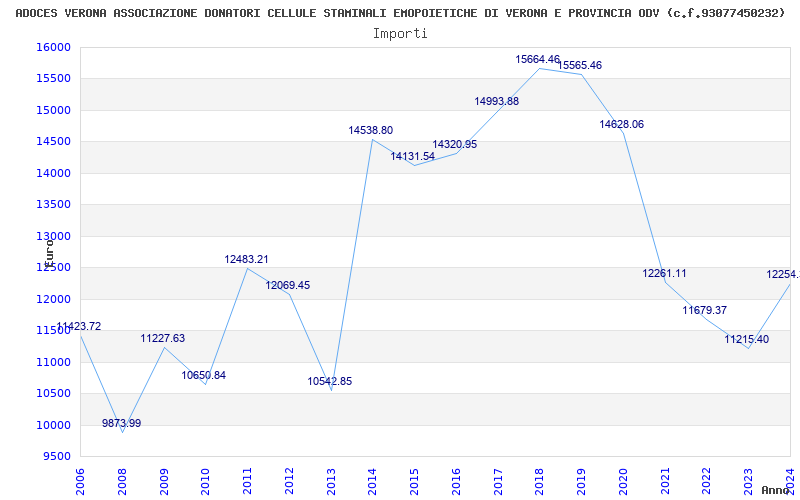This screenshot has width=800, height=500.
Task: Click the x-axis year 2016
Action: tap(456, 482)
